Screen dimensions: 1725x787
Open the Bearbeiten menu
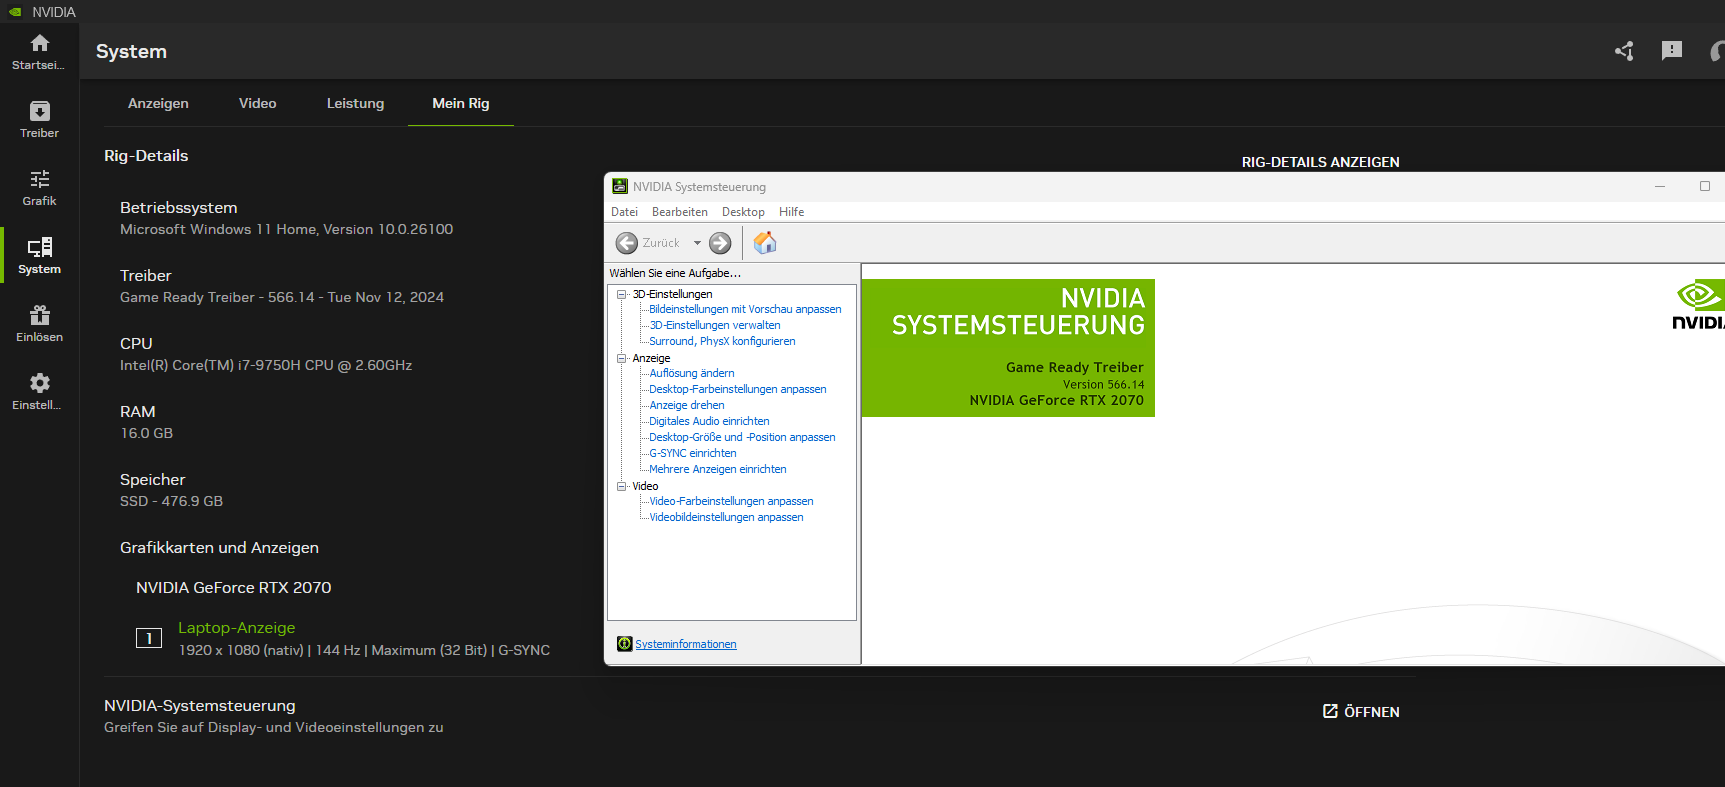click(x=680, y=212)
